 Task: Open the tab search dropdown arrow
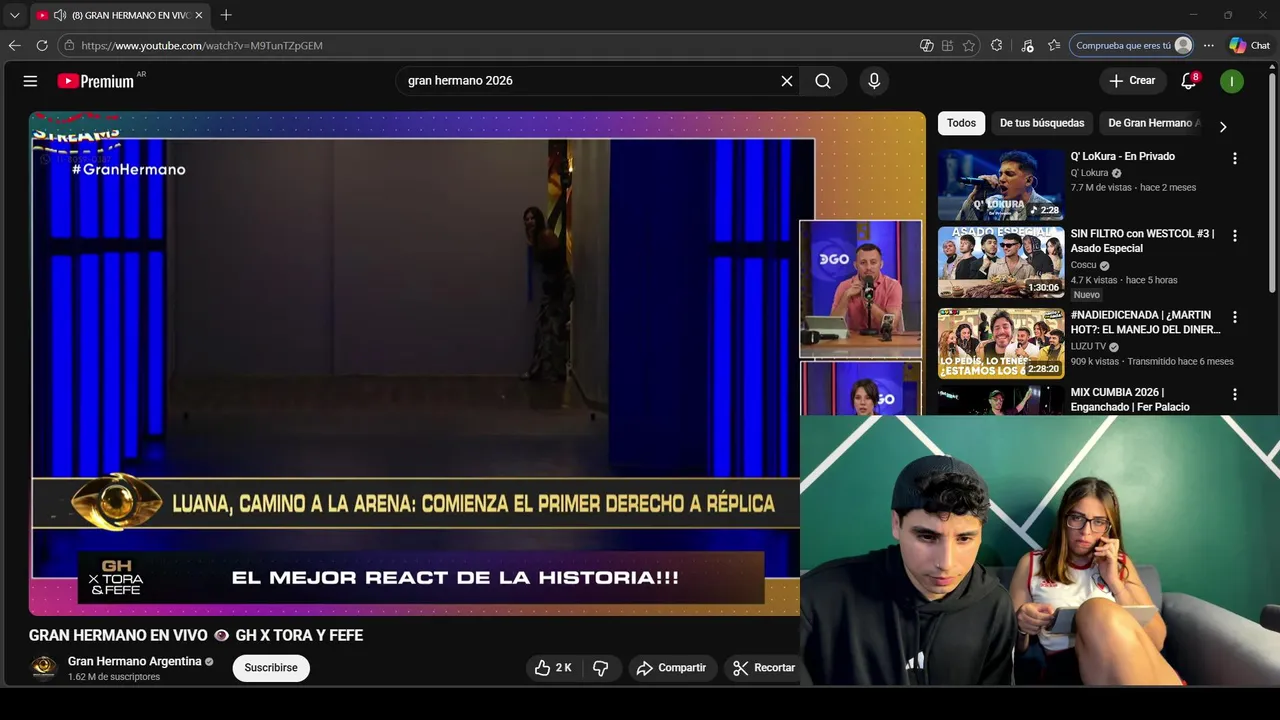(14, 15)
